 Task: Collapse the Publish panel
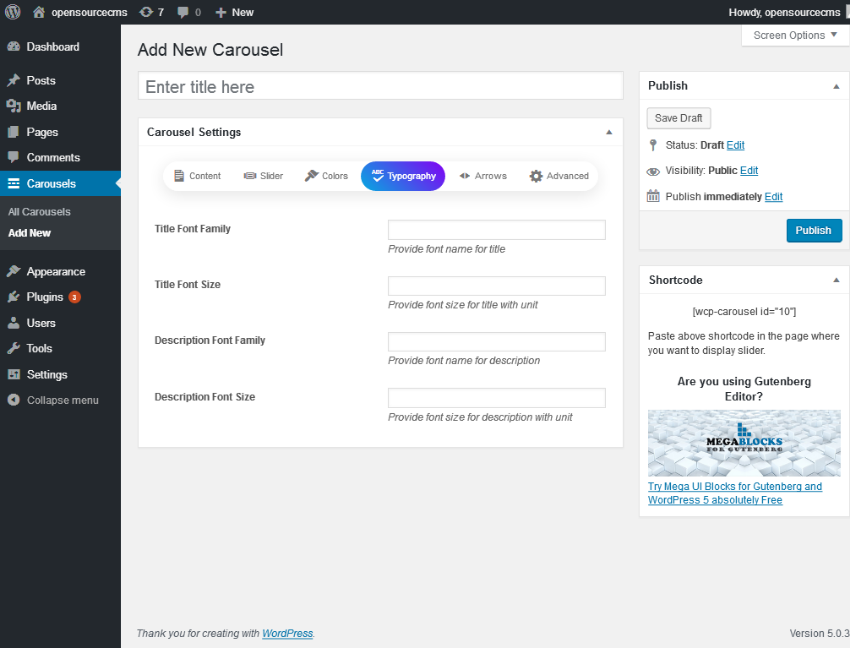click(x=836, y=86)
